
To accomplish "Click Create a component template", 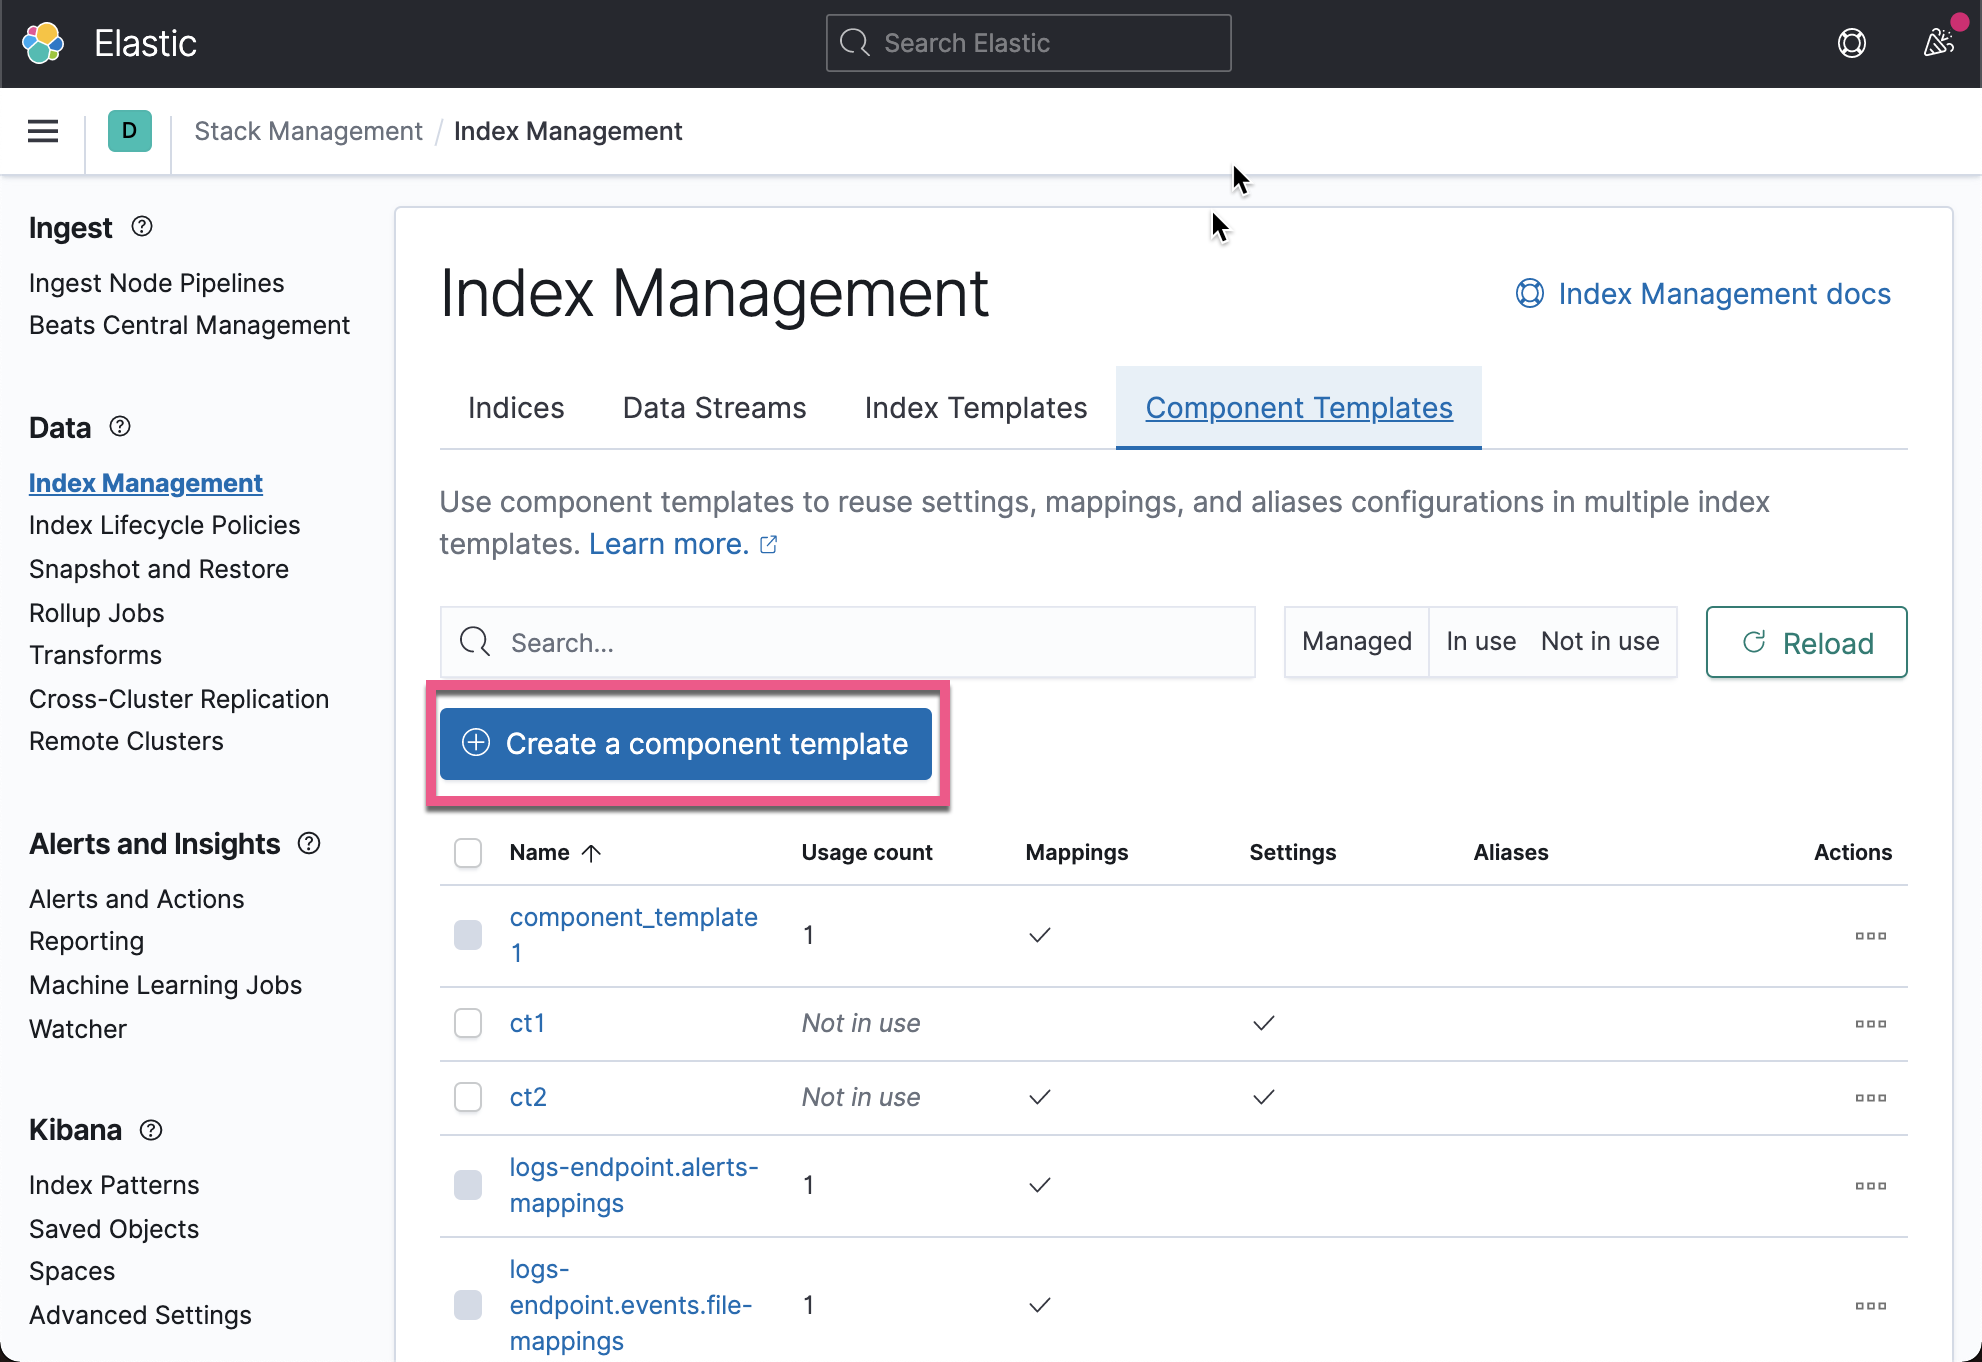I will [686, 744].
